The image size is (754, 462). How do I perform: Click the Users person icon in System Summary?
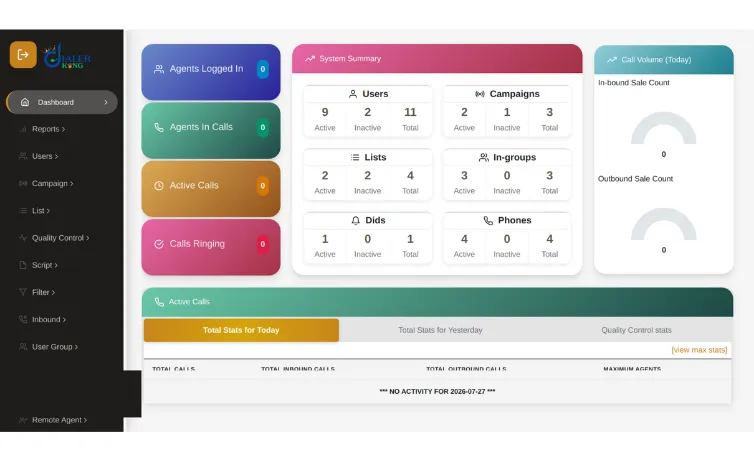pos(353,94)
